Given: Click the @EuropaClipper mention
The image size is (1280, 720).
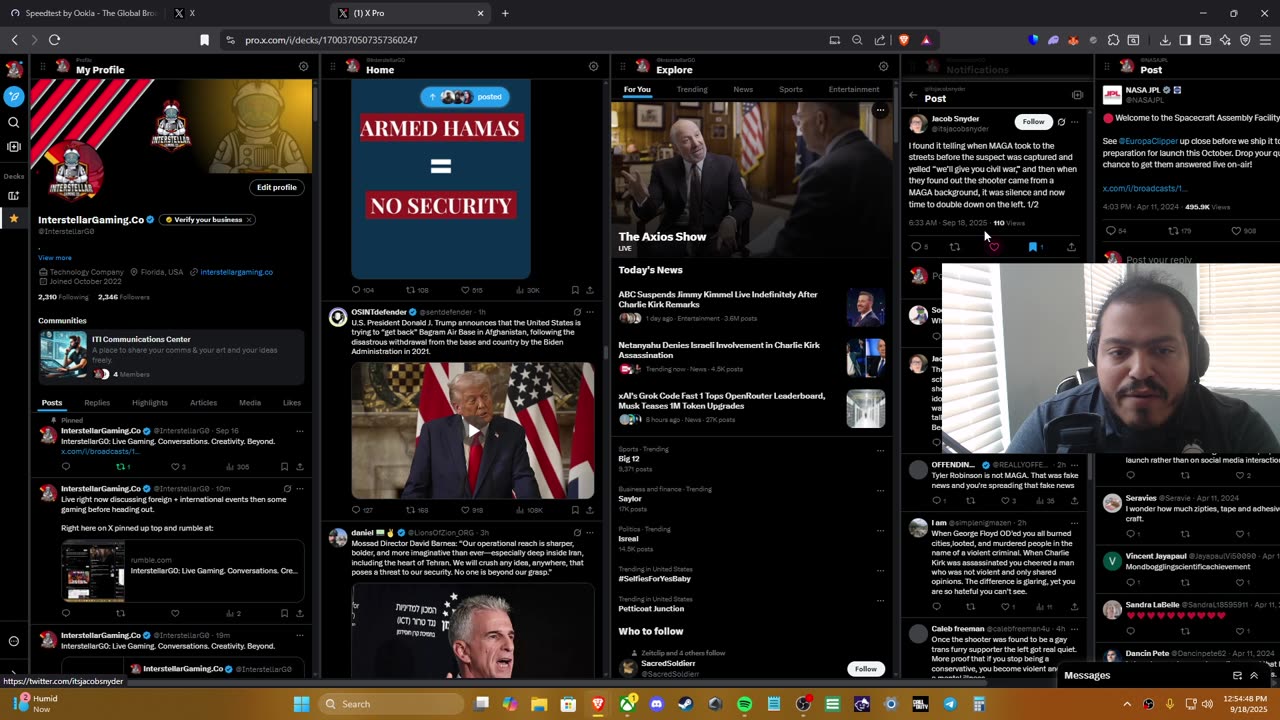Looking at the screenshot, I should 1148,141.
